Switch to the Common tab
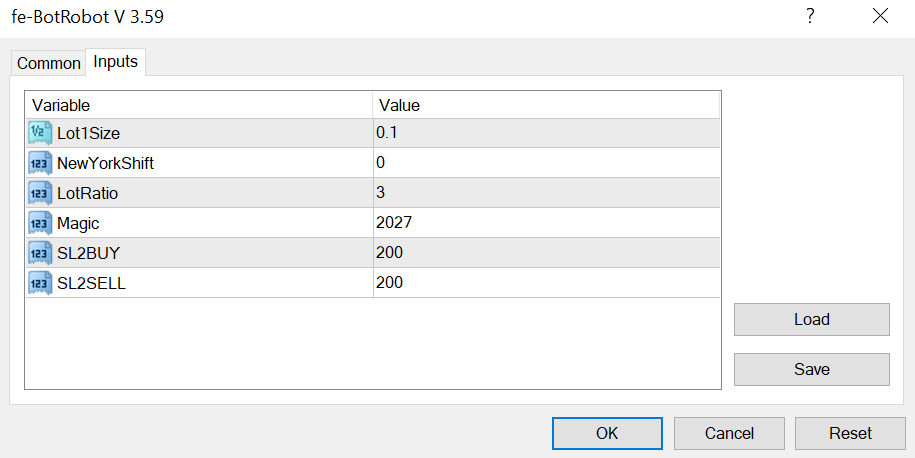The width and height of the screenshot is (915, 458). (x=48, y=63)
